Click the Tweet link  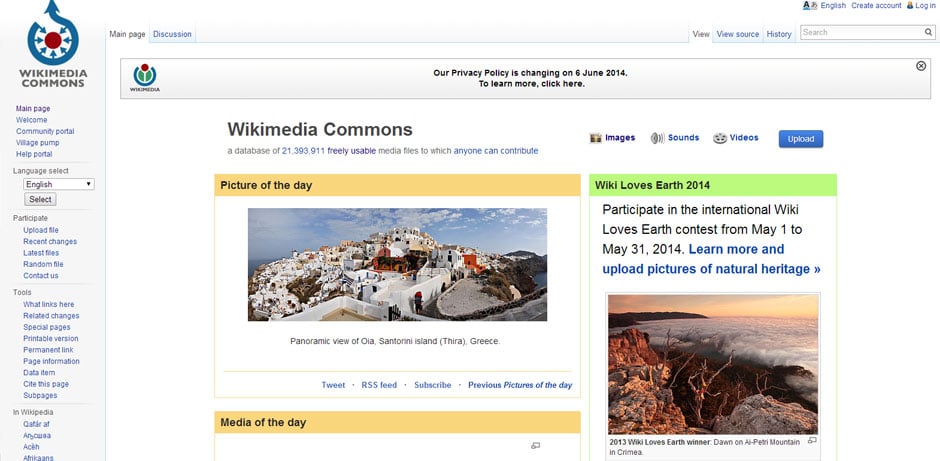[x=333, y=385]
